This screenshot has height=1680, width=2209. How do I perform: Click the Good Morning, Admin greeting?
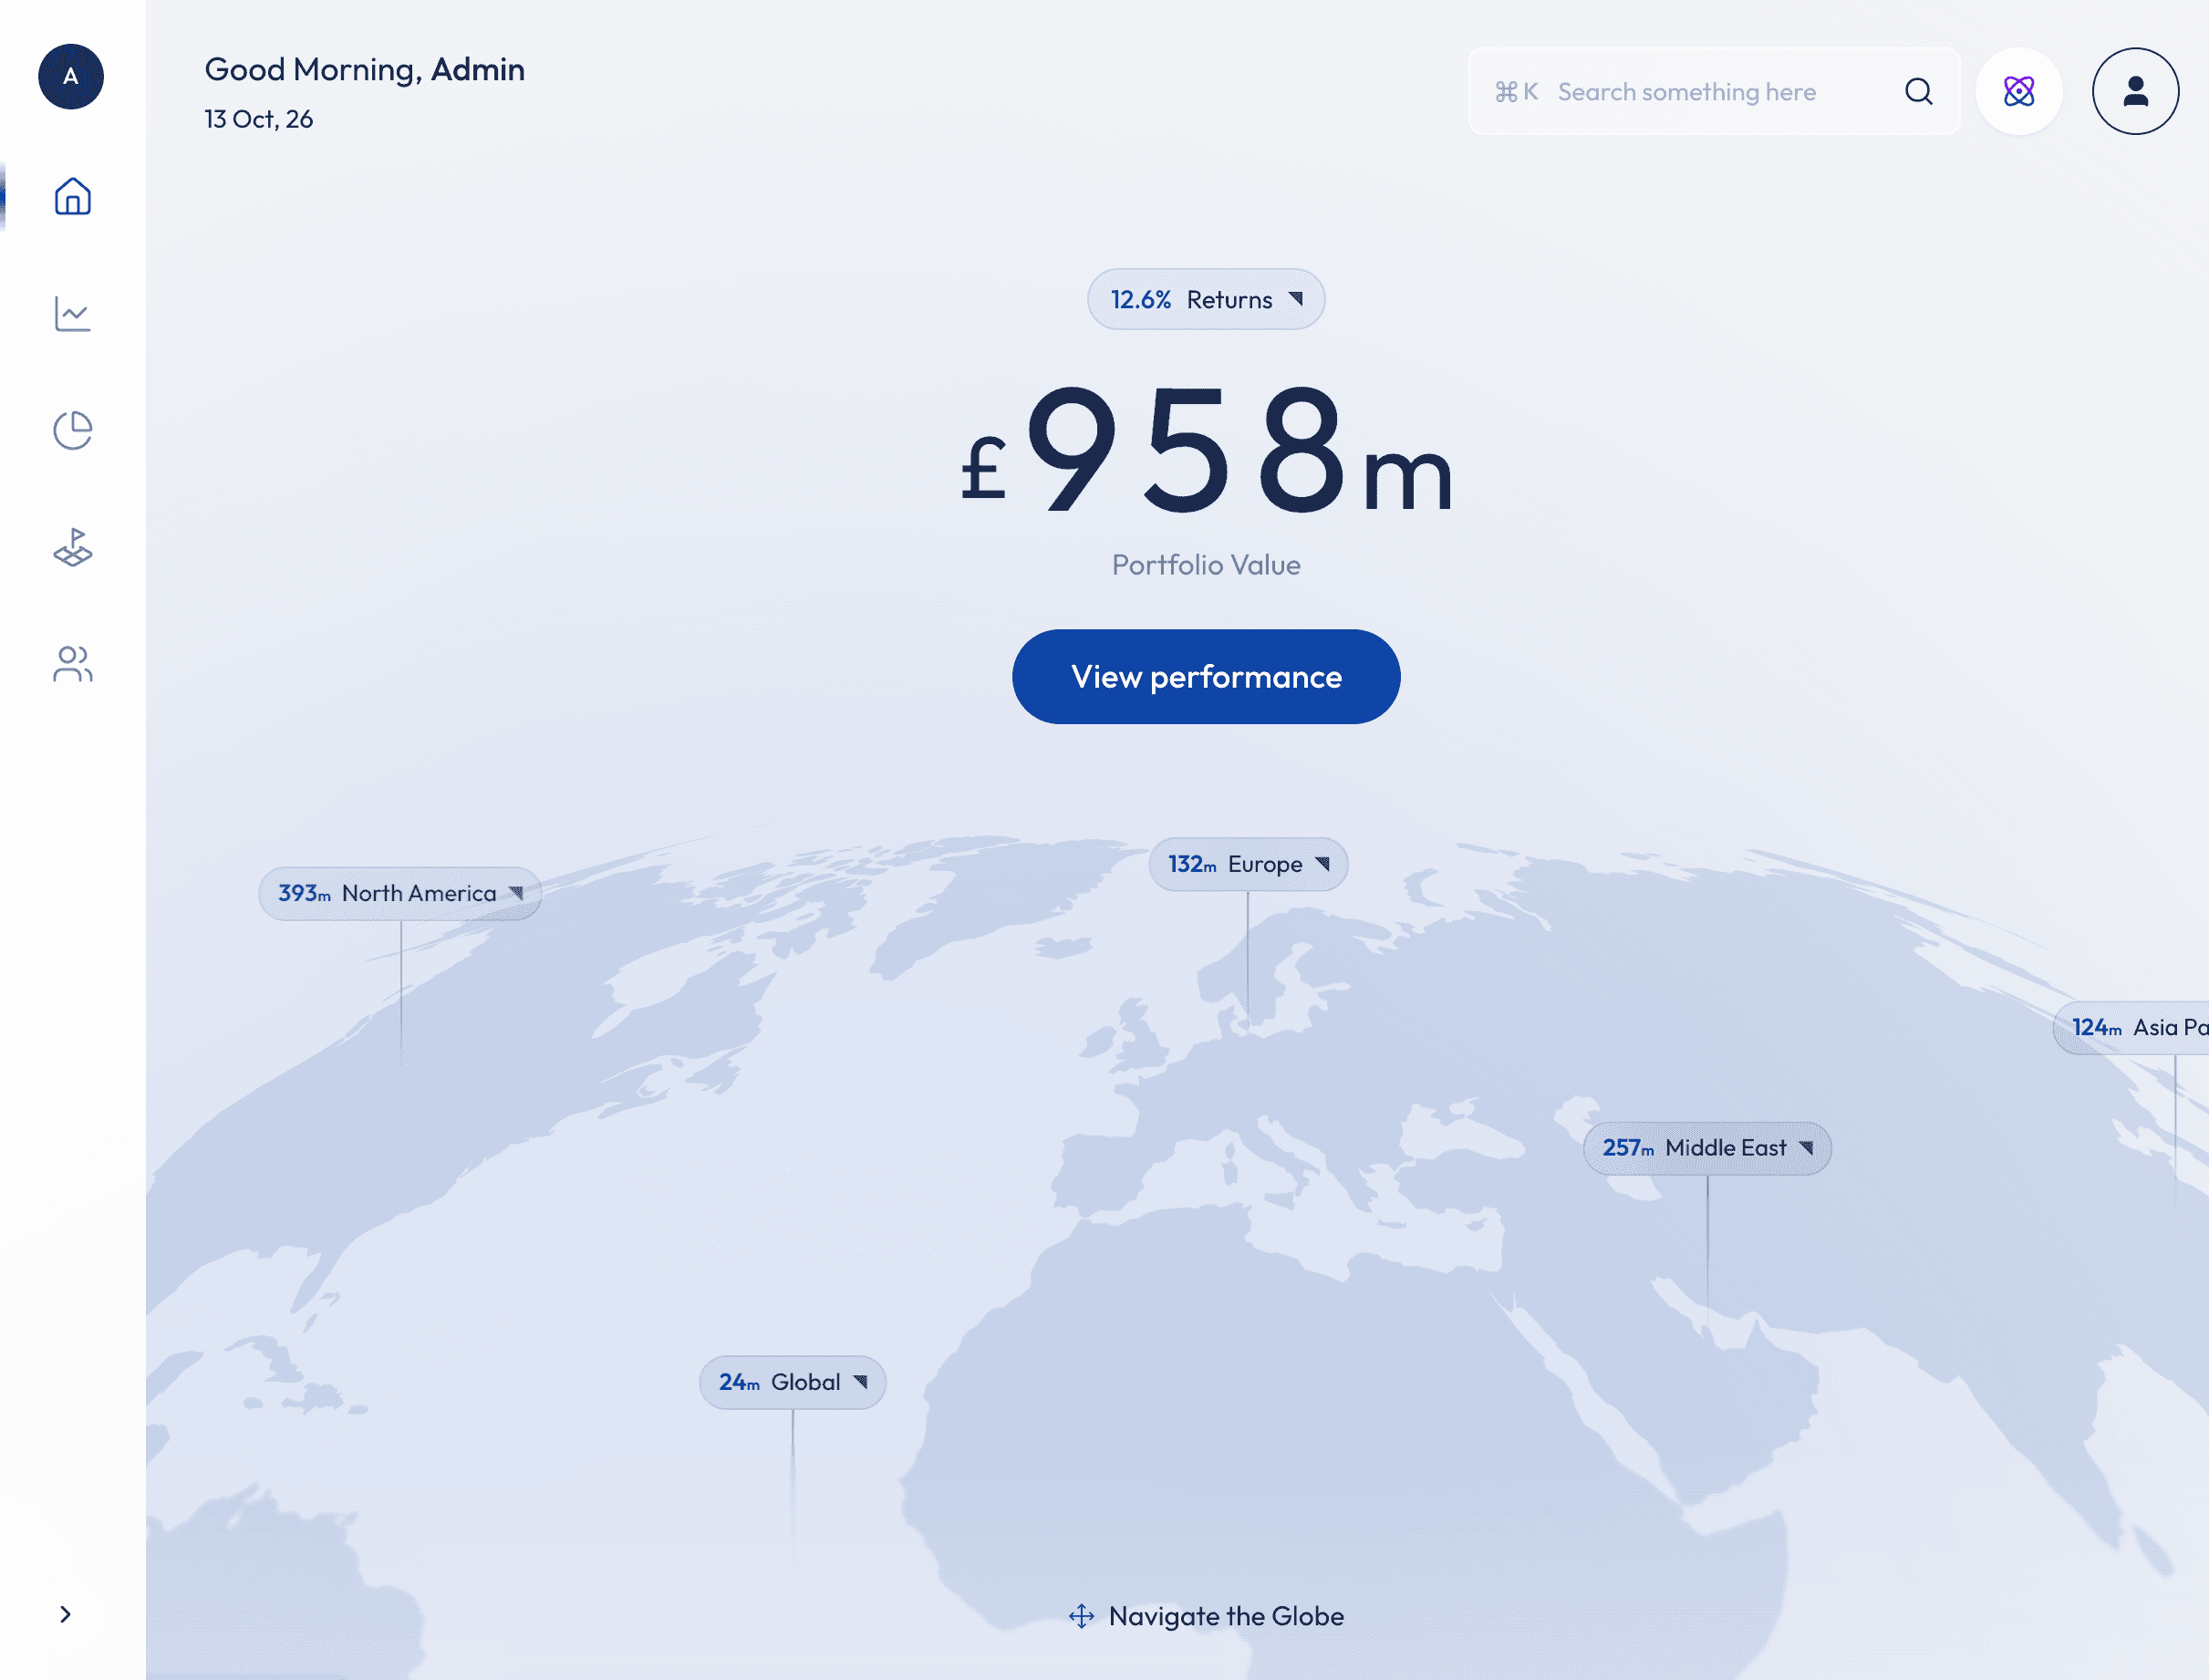coord(364,70)
